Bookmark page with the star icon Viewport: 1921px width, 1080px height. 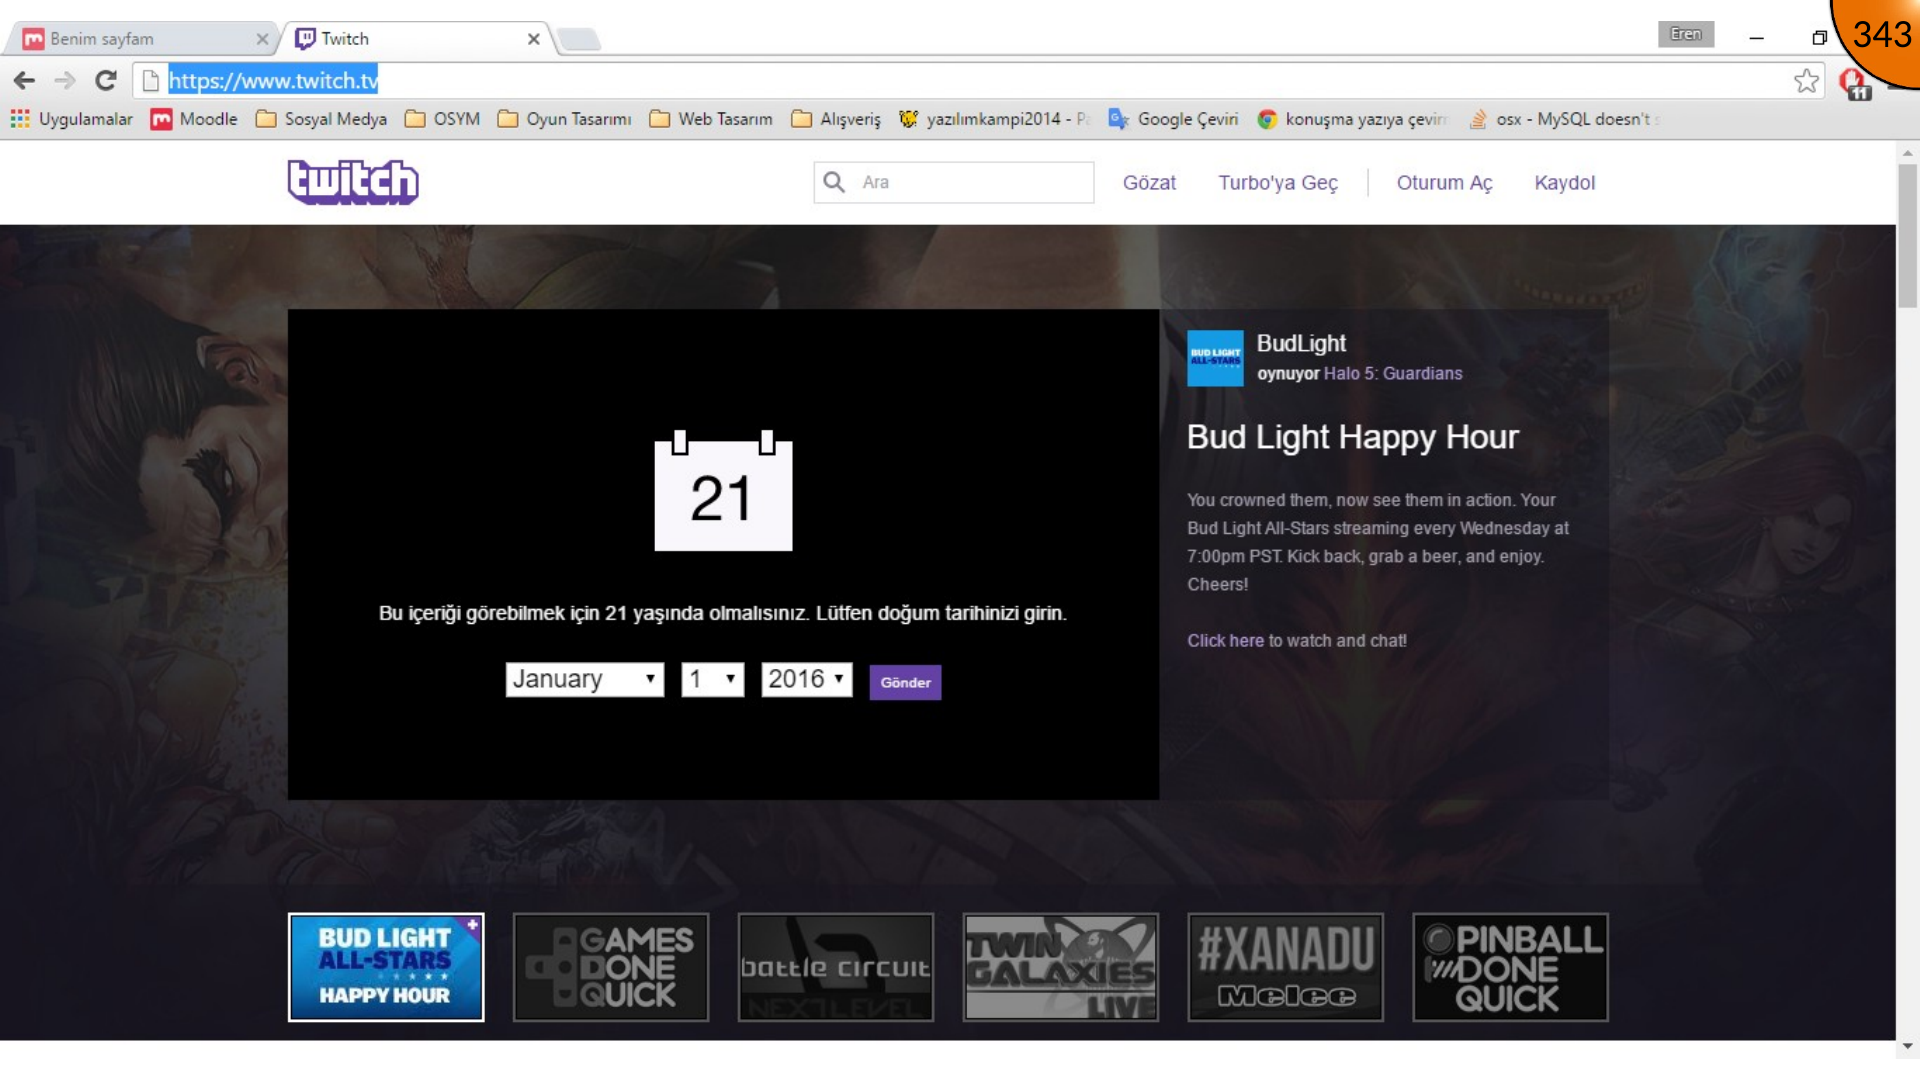click(x=1806, y=81)
